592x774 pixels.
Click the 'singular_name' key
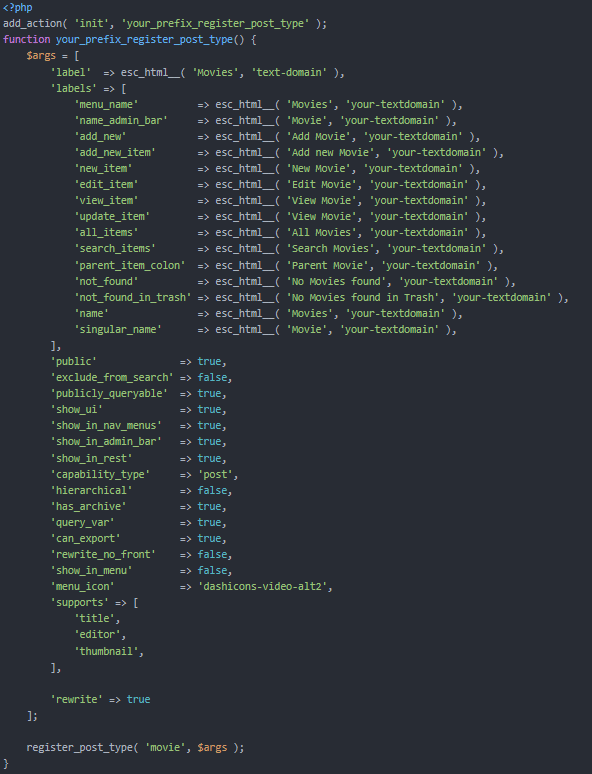pos(118,329)
